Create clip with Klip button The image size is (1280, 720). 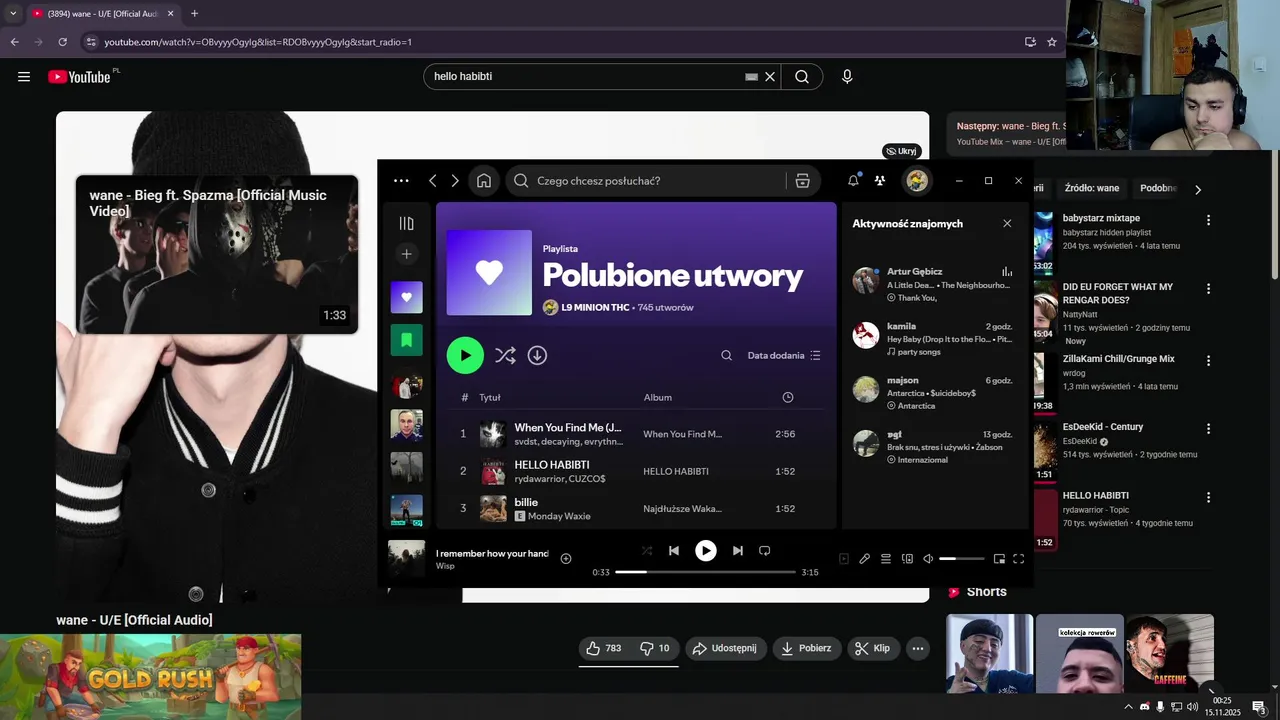click(873, 648)
